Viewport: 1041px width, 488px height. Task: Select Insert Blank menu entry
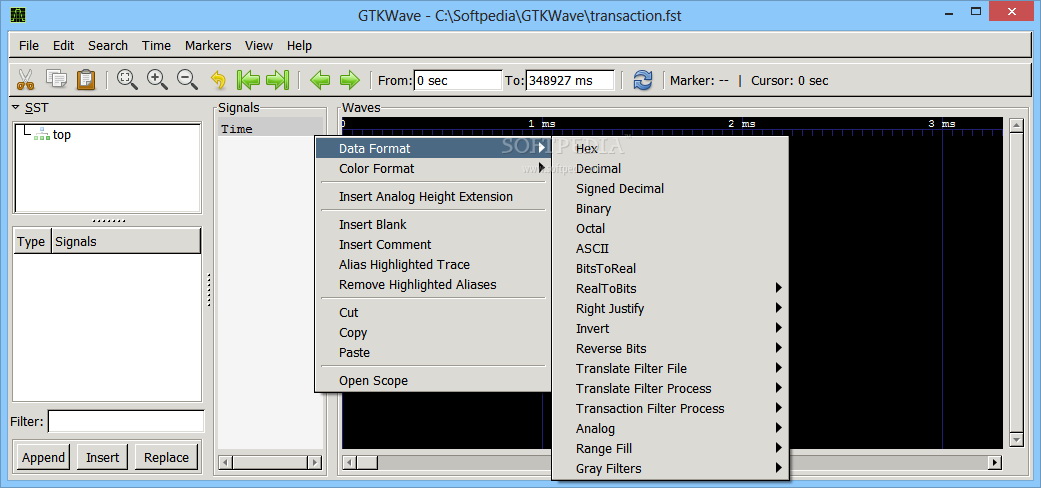(x=433, y=224)
